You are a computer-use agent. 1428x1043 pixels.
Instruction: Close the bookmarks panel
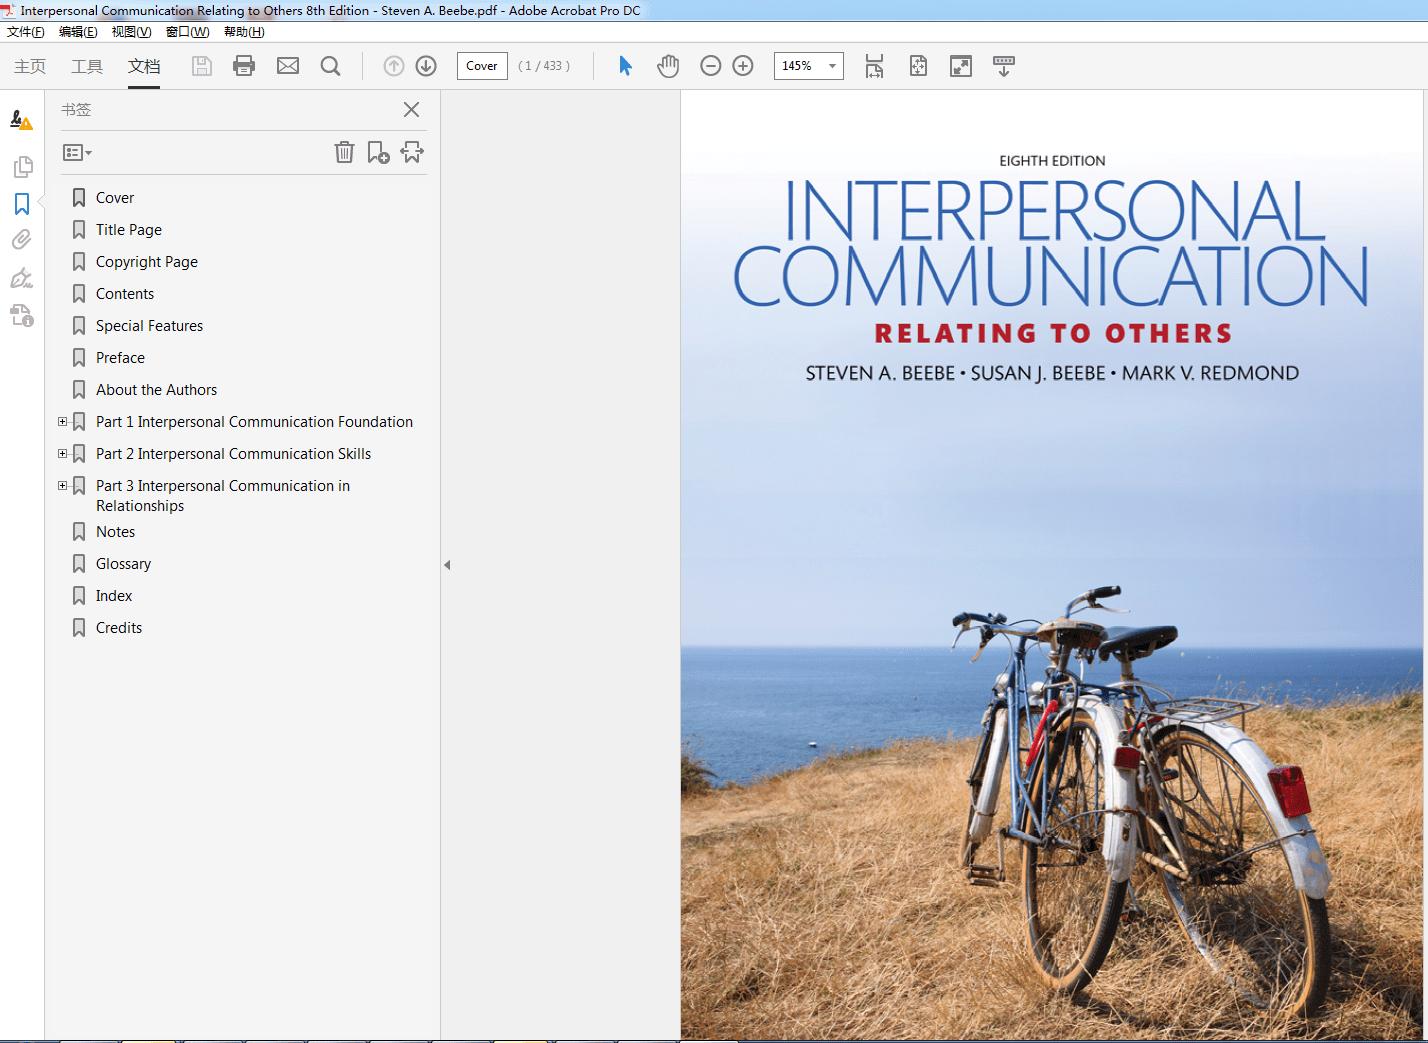coord(411,110)
